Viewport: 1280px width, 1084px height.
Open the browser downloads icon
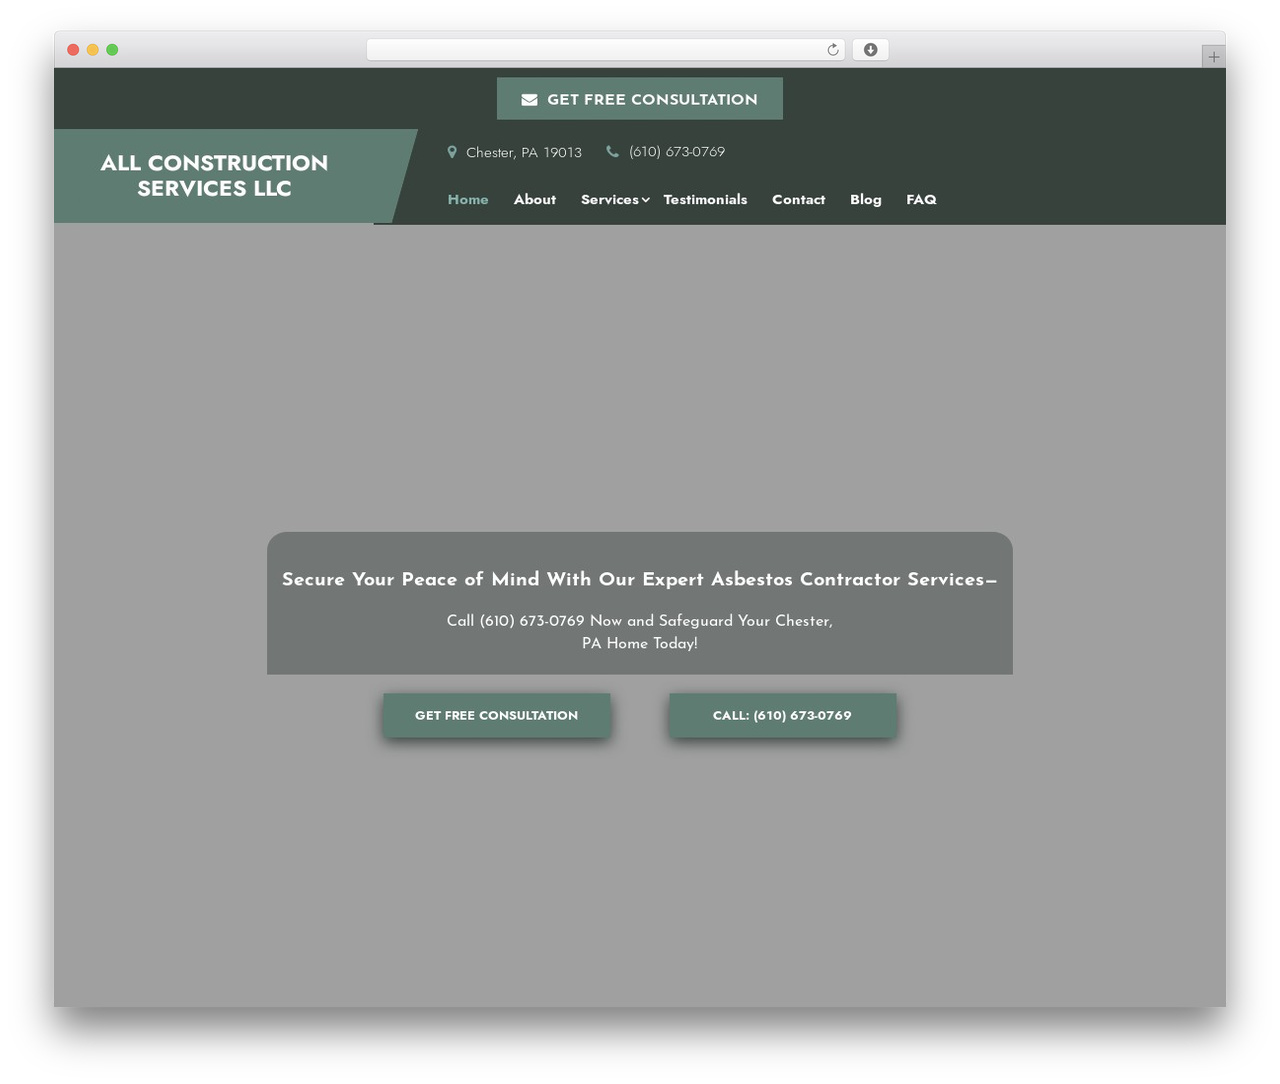coord(870,50)
